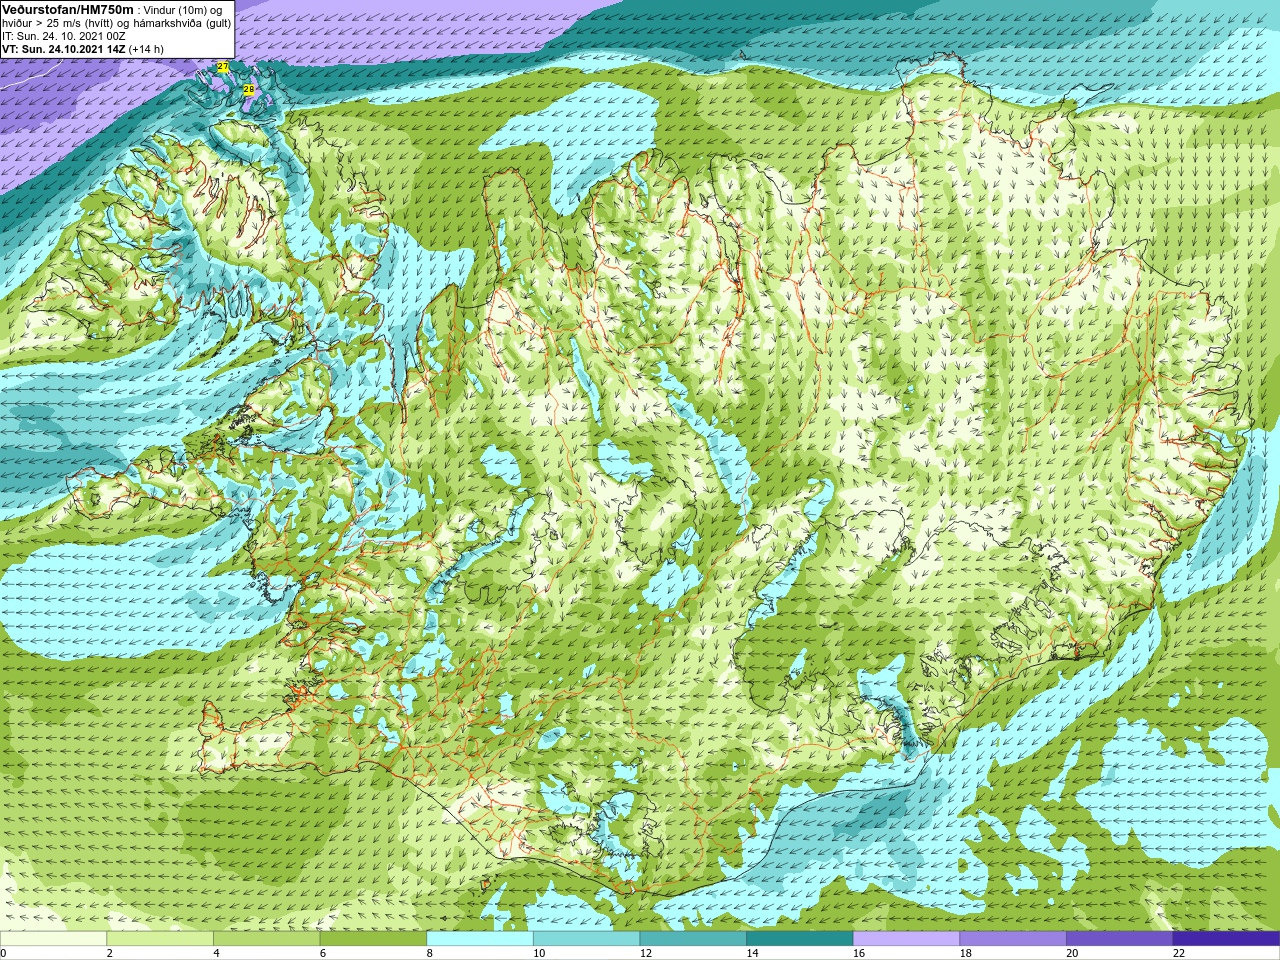Click the '8' legend scale label
The image size is (1280, 960).
pyautogui.click(x=430, y=953)
